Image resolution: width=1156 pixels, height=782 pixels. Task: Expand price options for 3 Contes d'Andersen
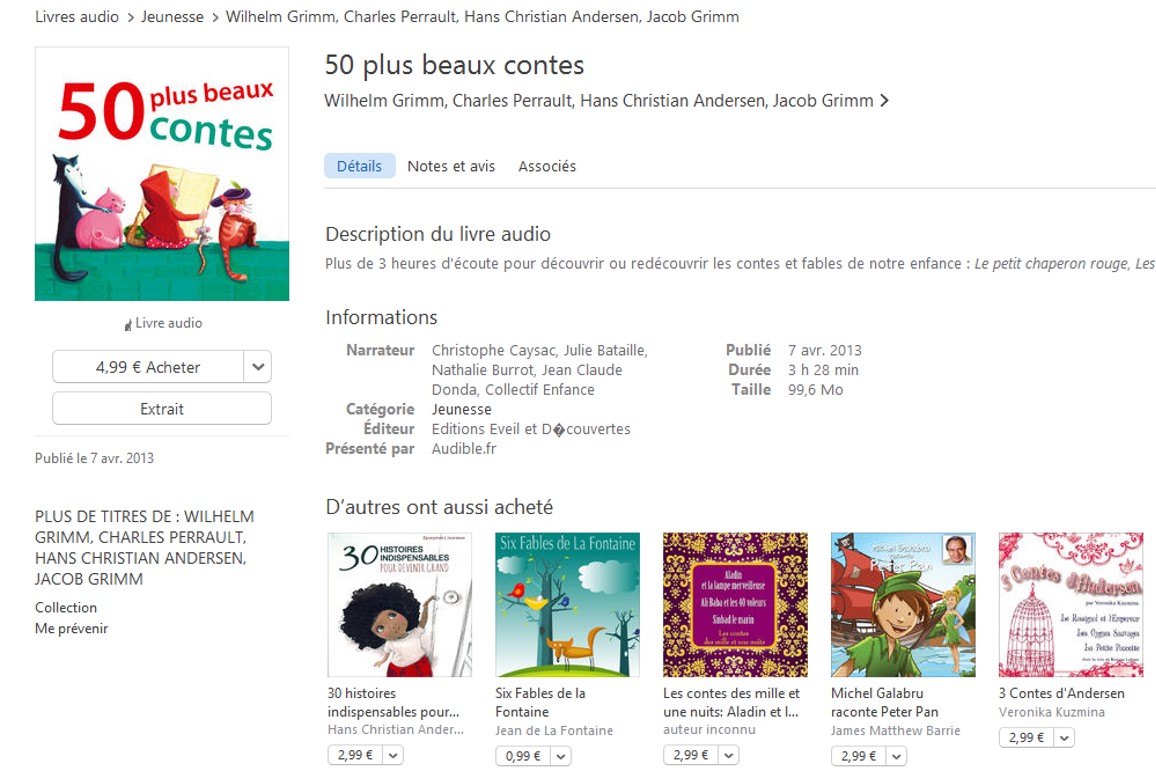tap(1064, 738)
